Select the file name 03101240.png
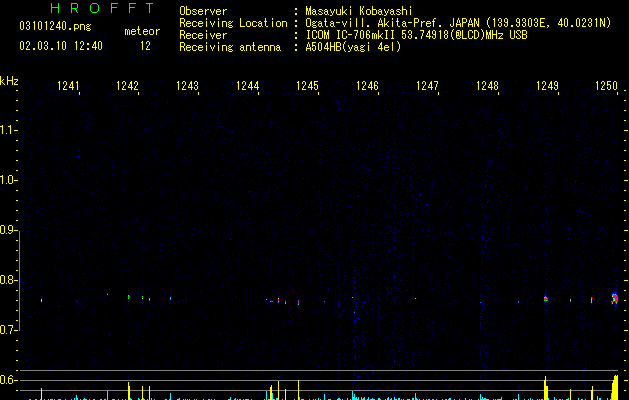 (x=55, y=26)
